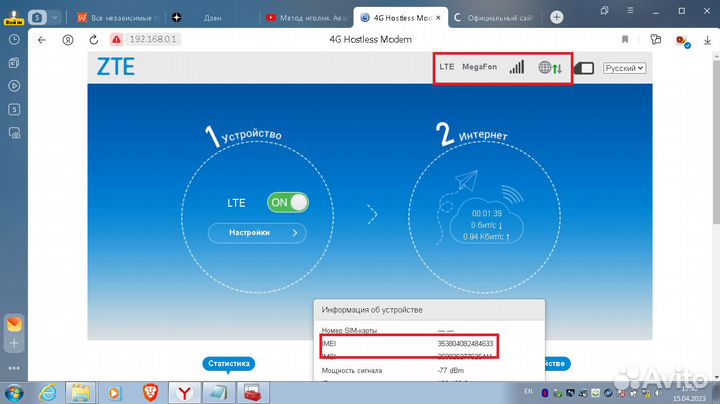Click the connection time 00:01:39
Screen dimensions: 720x404
(487, 213)
